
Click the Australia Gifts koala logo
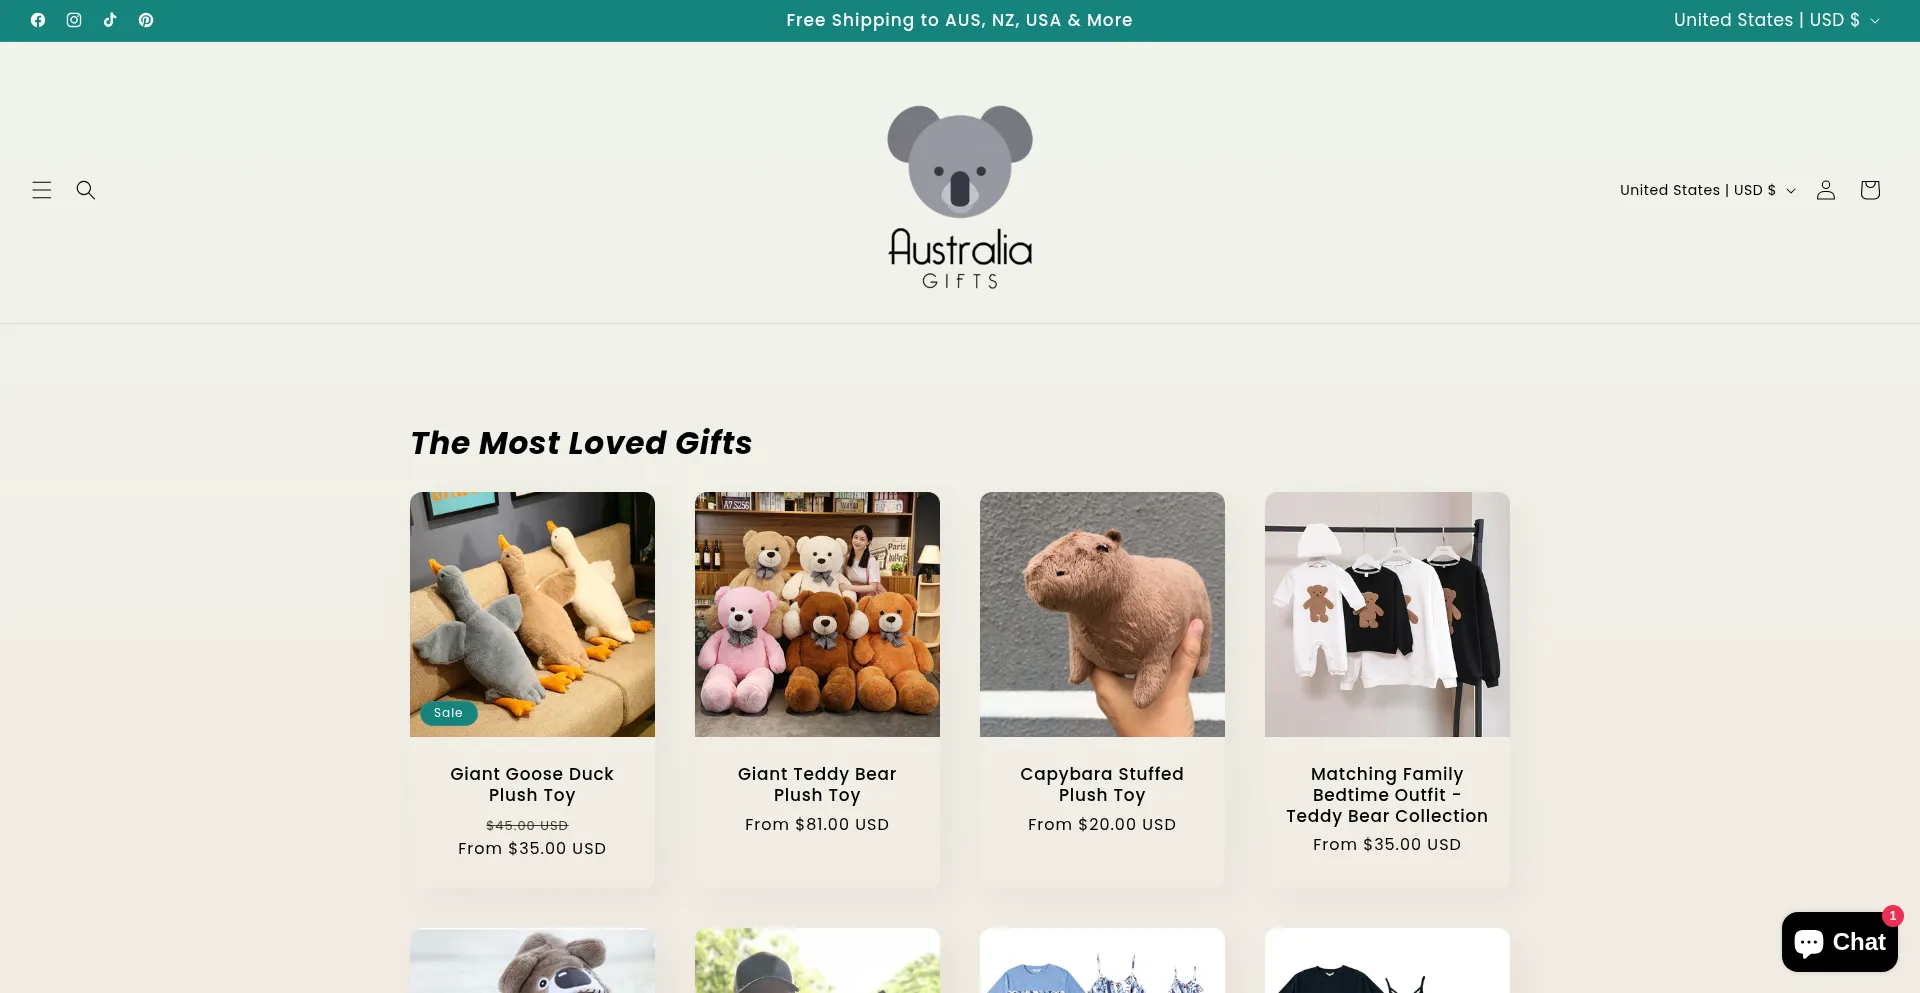[960, 197]
